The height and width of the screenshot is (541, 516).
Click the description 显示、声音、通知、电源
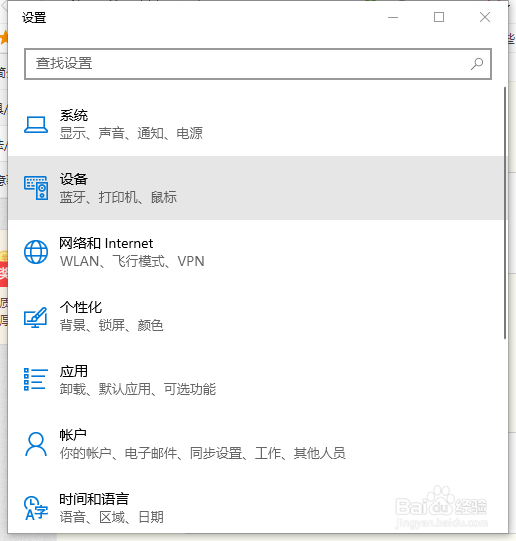click(131, 133)
